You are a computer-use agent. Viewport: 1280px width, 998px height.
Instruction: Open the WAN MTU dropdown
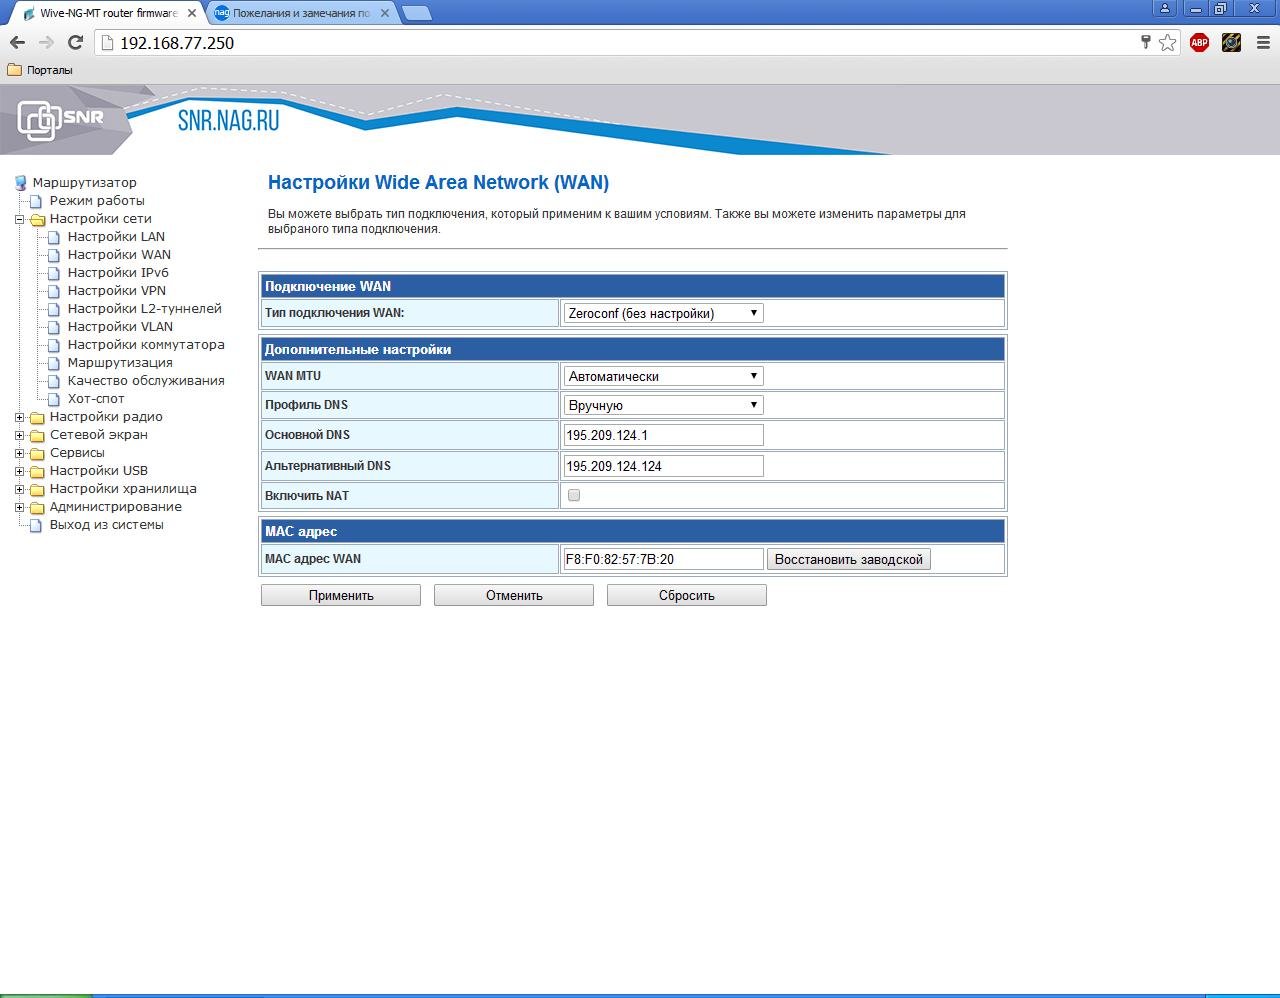tap(663, 376)
